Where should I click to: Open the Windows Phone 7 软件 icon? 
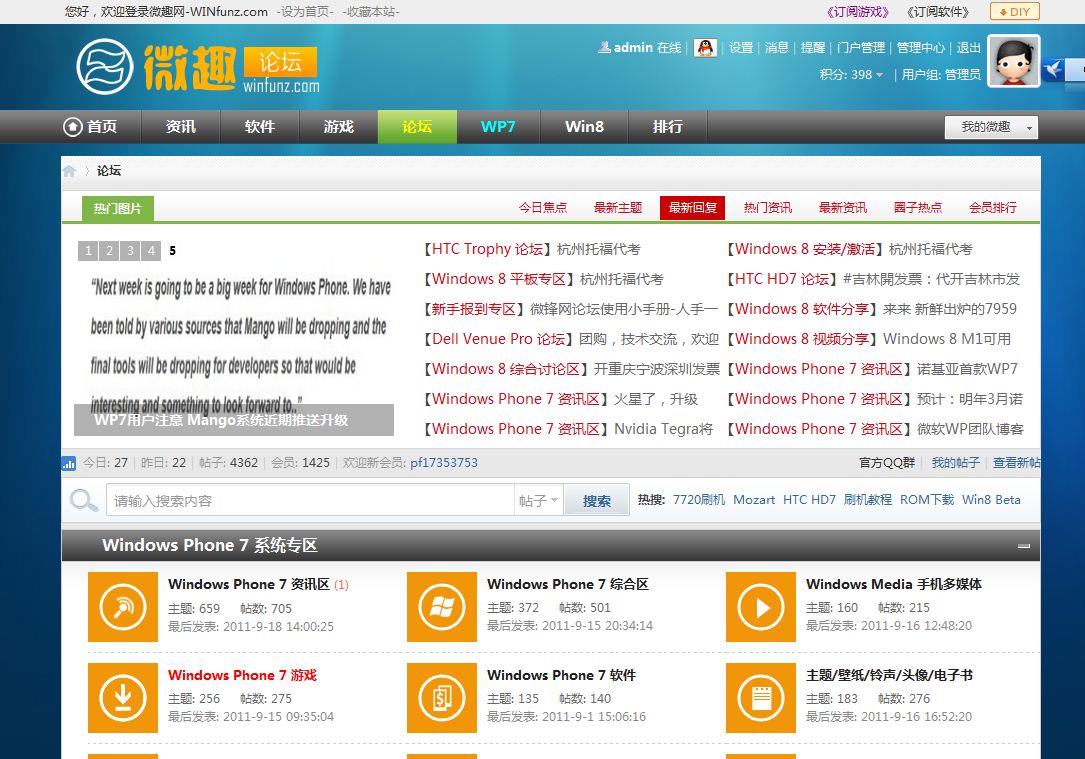click(441, 697)
